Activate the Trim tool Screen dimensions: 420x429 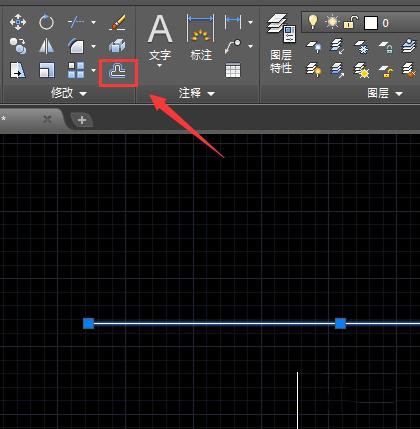coord(76,22)
